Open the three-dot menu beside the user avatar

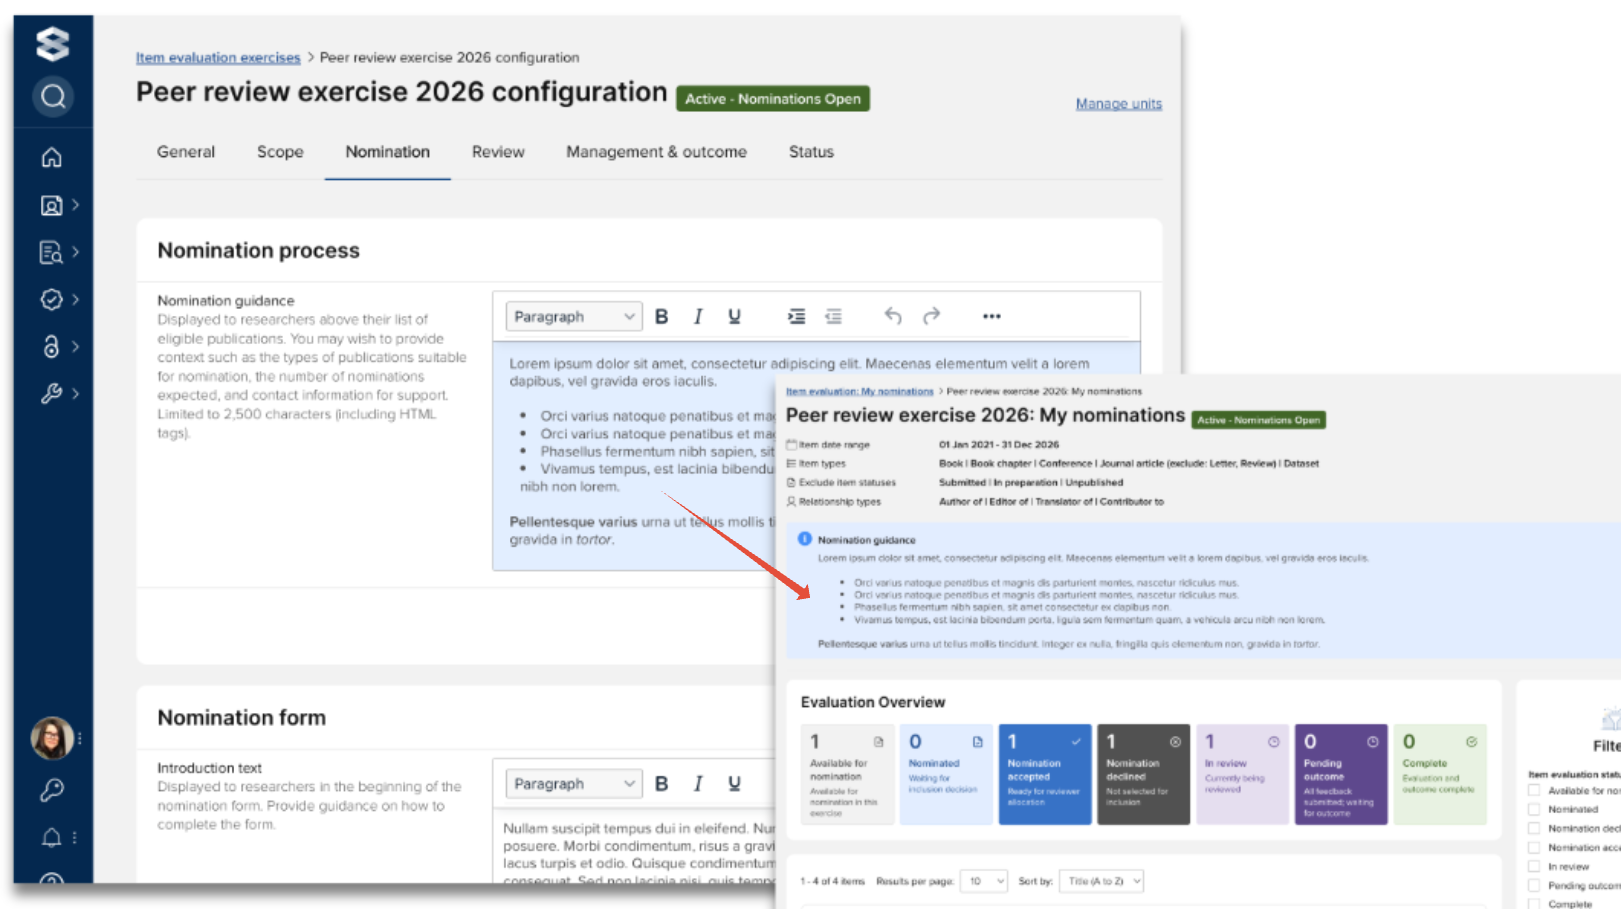(79, 739)
